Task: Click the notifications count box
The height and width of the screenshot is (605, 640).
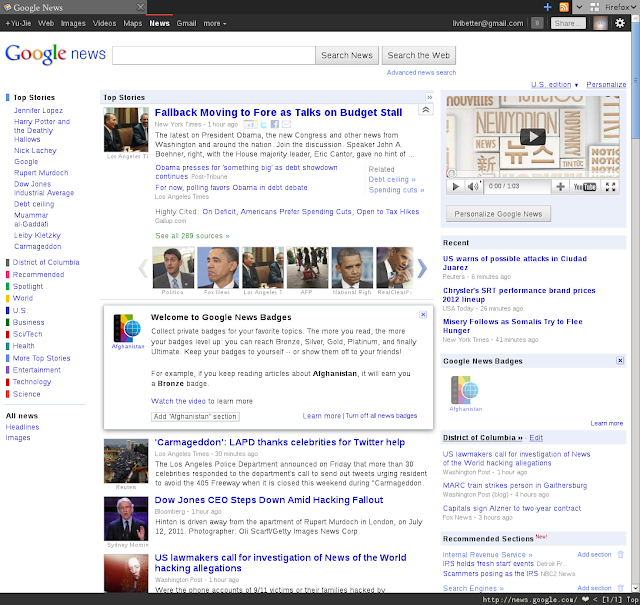Action: point(537,23)
